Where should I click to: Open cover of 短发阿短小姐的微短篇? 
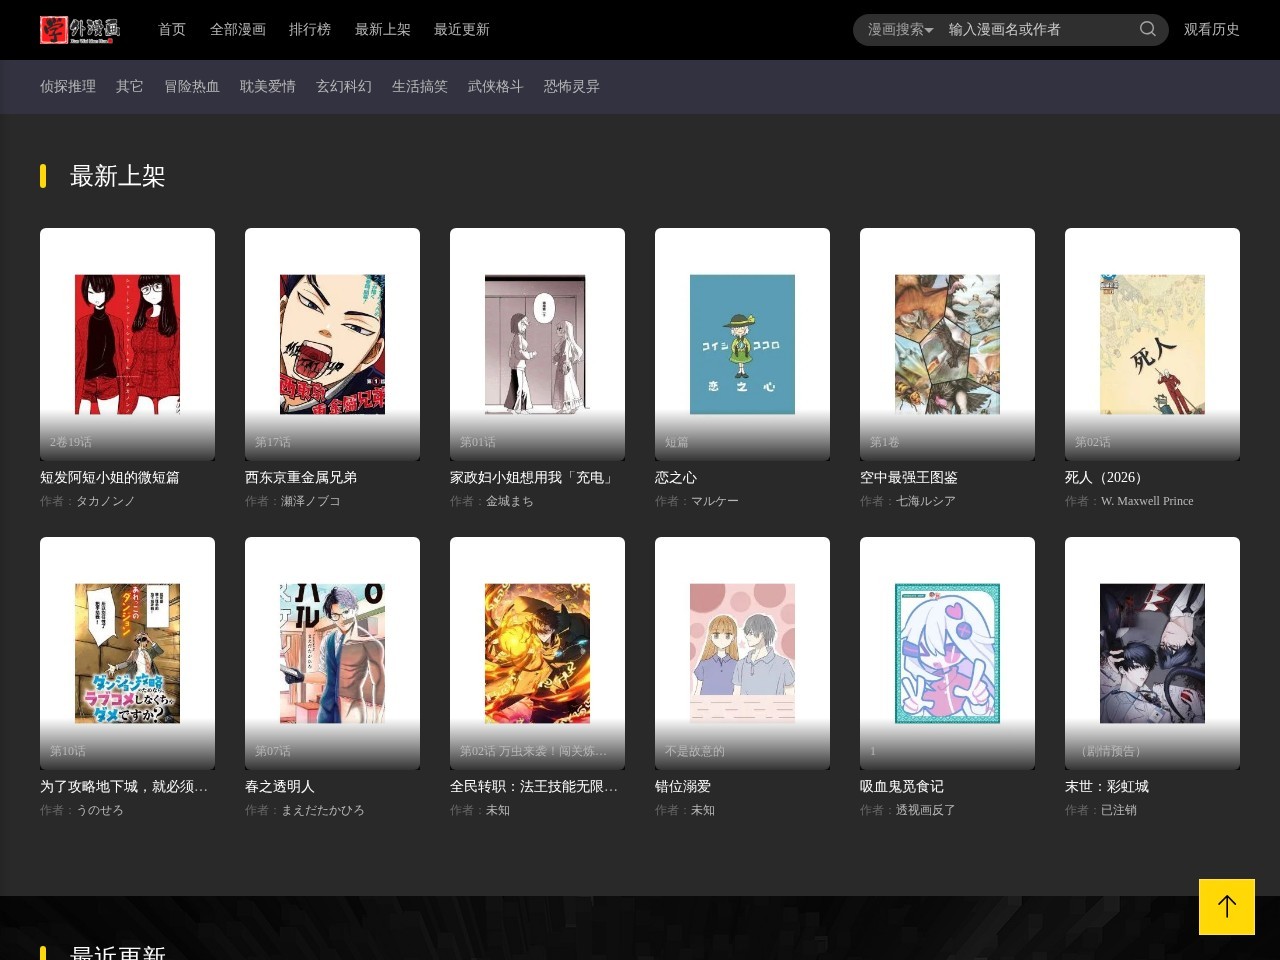coord(127,344)
